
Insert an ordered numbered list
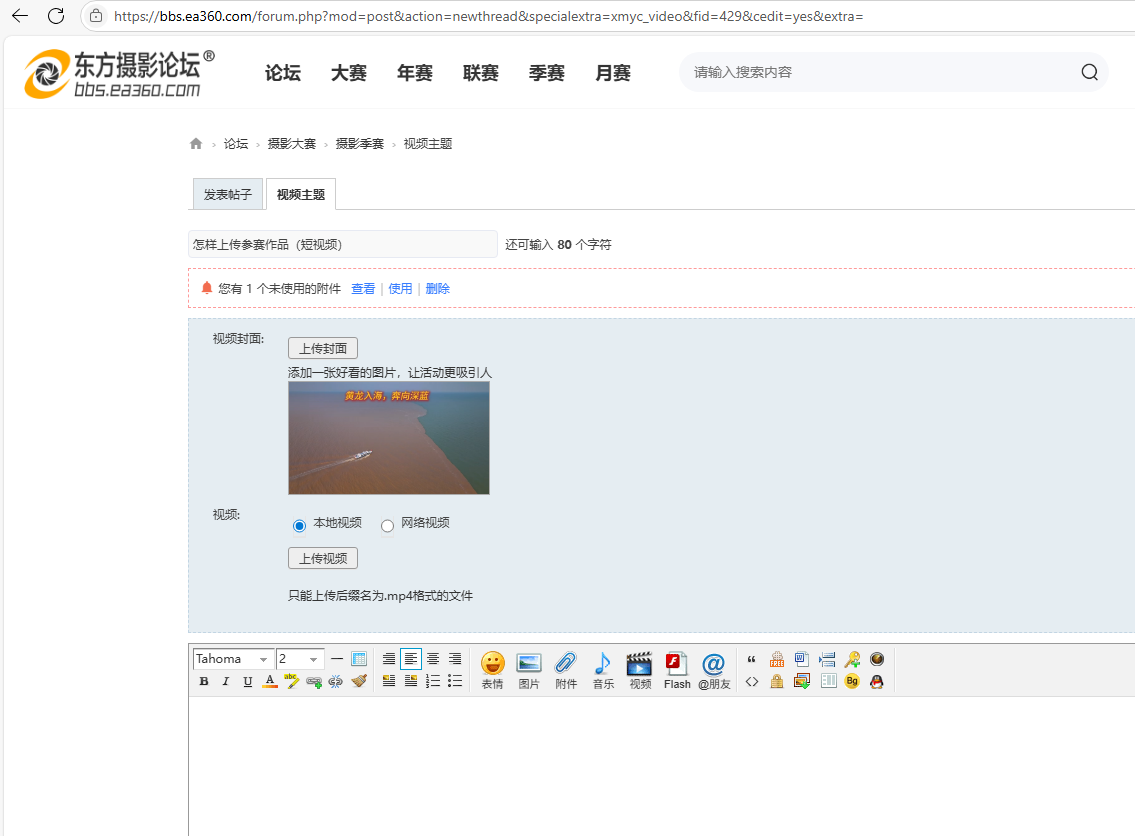433,681
